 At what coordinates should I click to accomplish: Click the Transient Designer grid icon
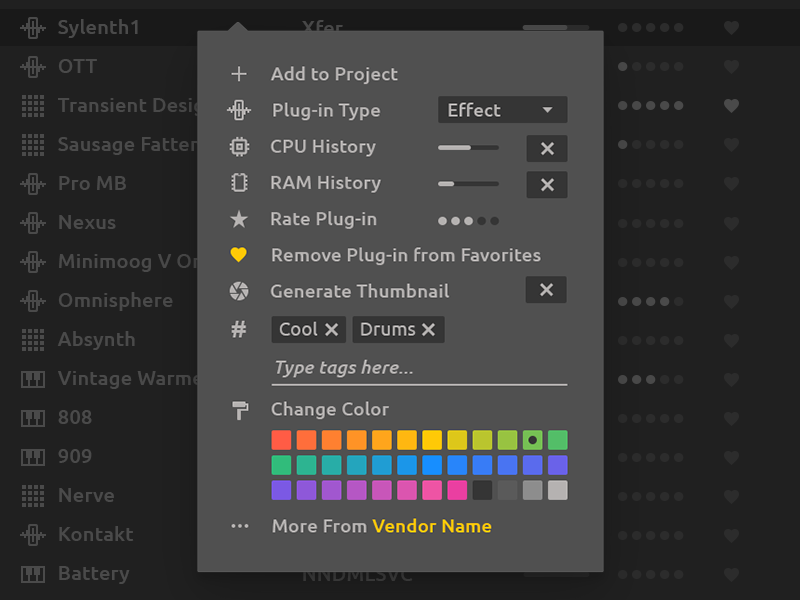pyautogui.click(x=31, y=105)
